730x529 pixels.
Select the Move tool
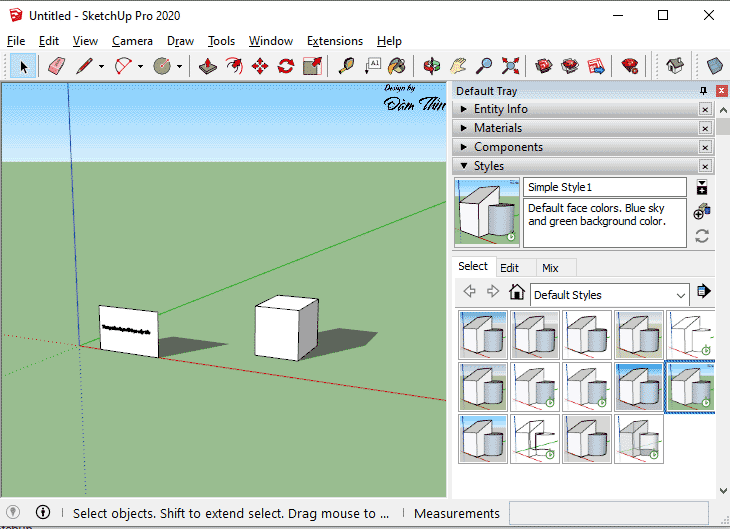(260, 66)
